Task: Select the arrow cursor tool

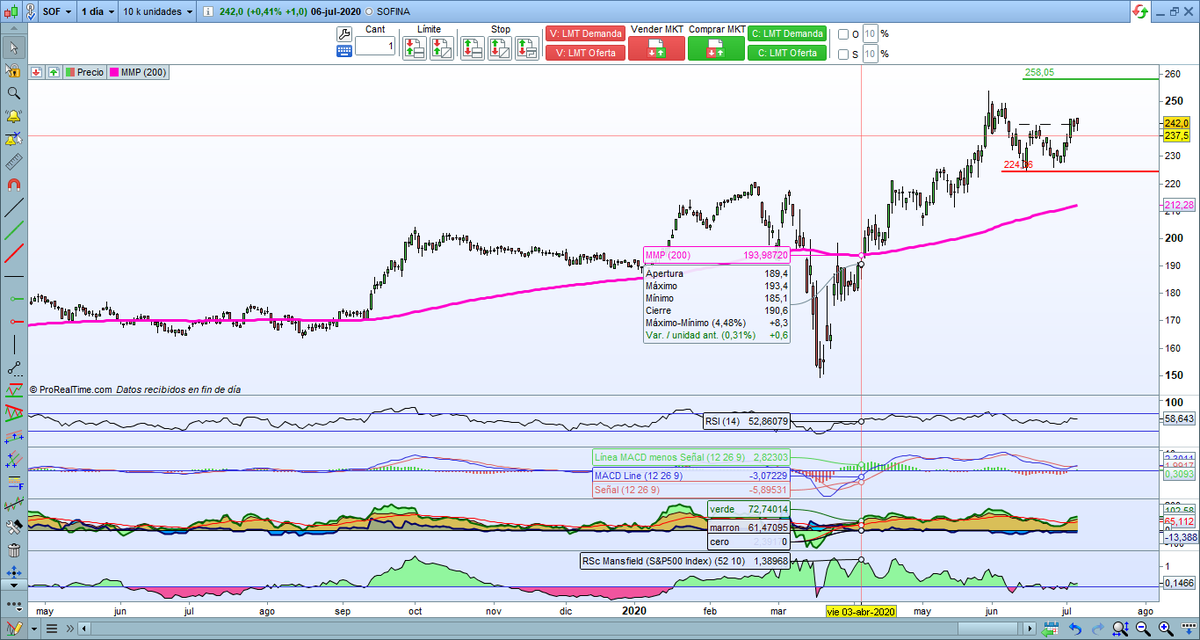Action: click(x=13, y=48)
